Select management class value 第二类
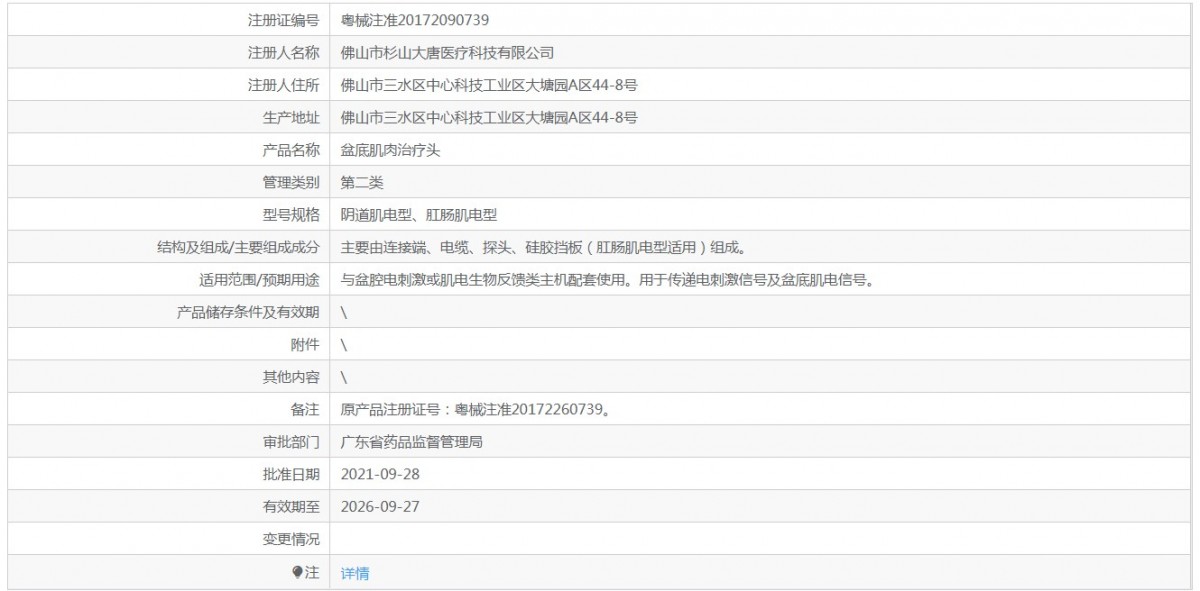This screenshot has height=591, width=1200. (x=362, y=182)
